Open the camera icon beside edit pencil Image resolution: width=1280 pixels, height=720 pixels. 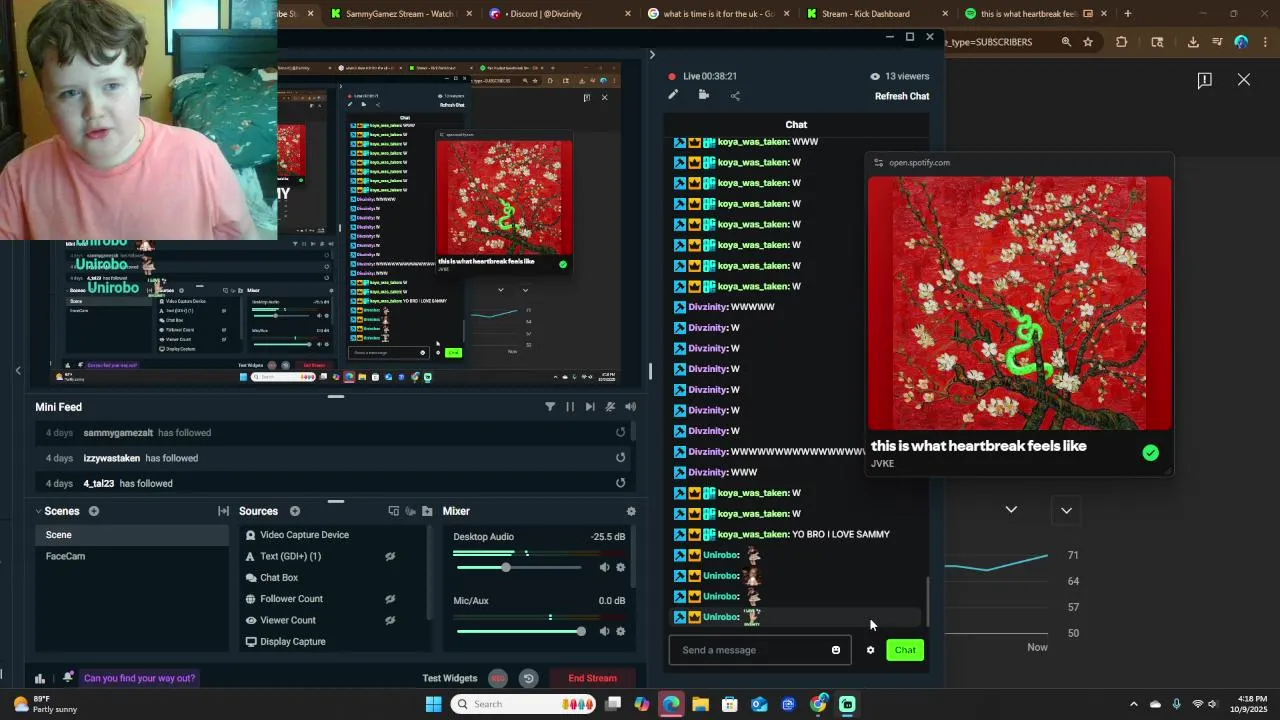(x=704, y=95)
